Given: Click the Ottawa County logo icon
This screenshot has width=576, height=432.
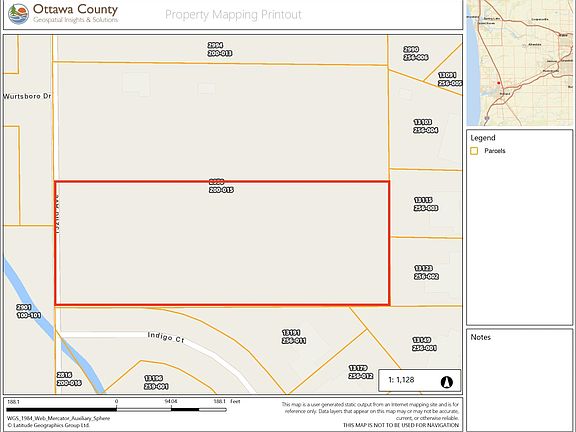Looking at the screenshot, I should [18, 14].
